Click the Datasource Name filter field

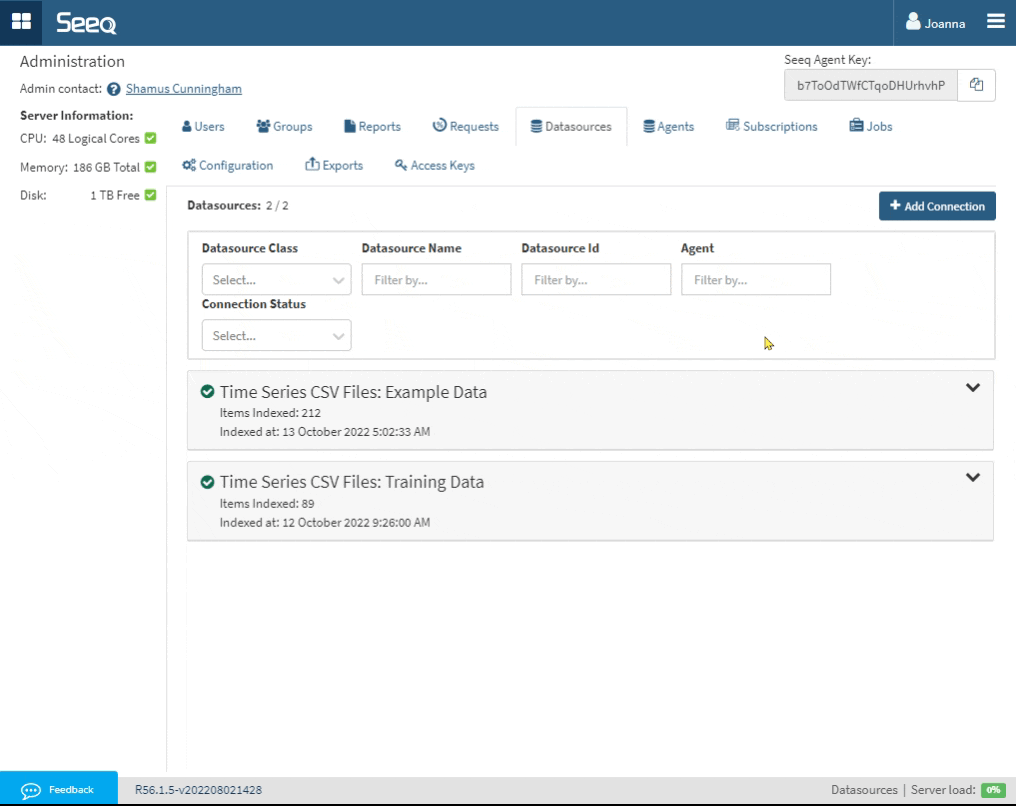pos(436,279)
